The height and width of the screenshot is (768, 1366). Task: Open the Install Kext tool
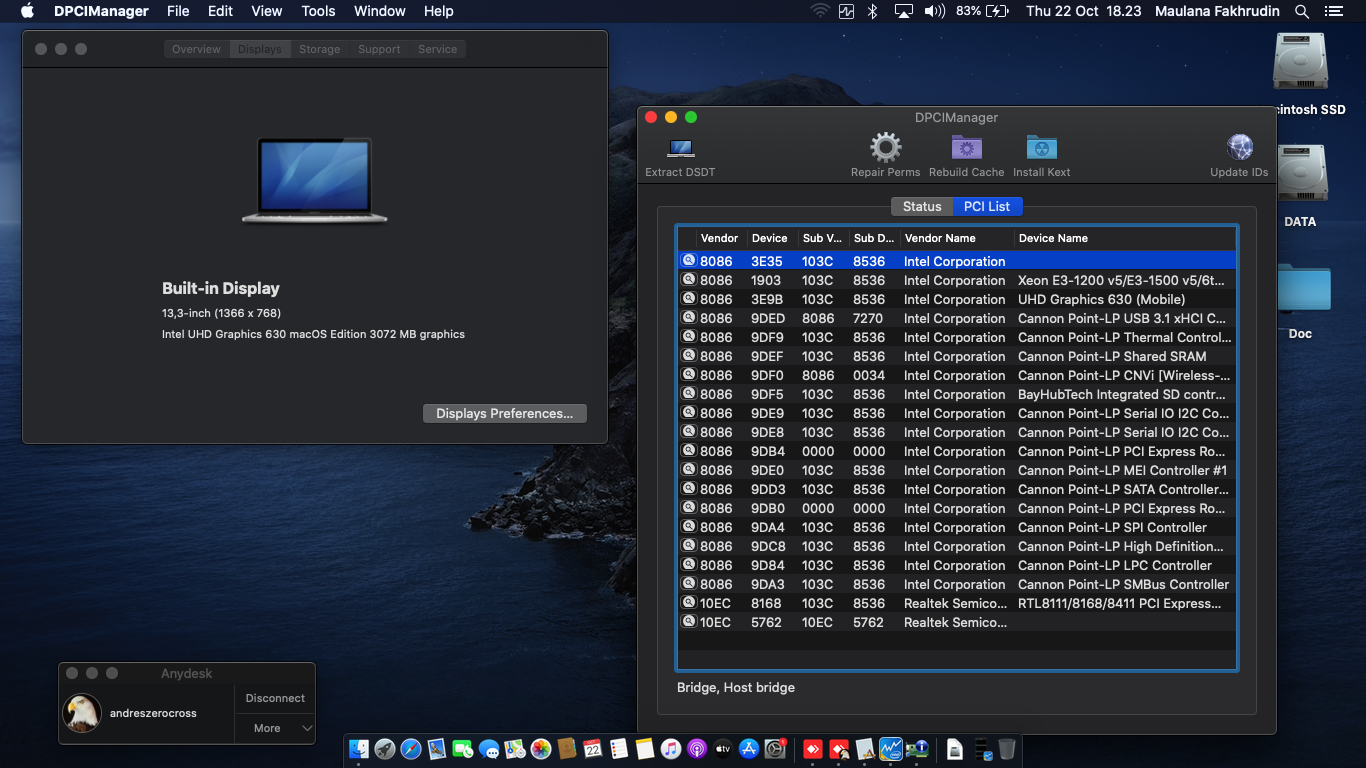click(x=1041, y=150)
